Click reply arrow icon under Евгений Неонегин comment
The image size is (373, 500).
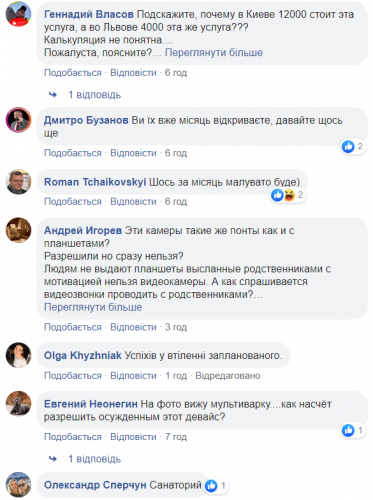point(53,459)
